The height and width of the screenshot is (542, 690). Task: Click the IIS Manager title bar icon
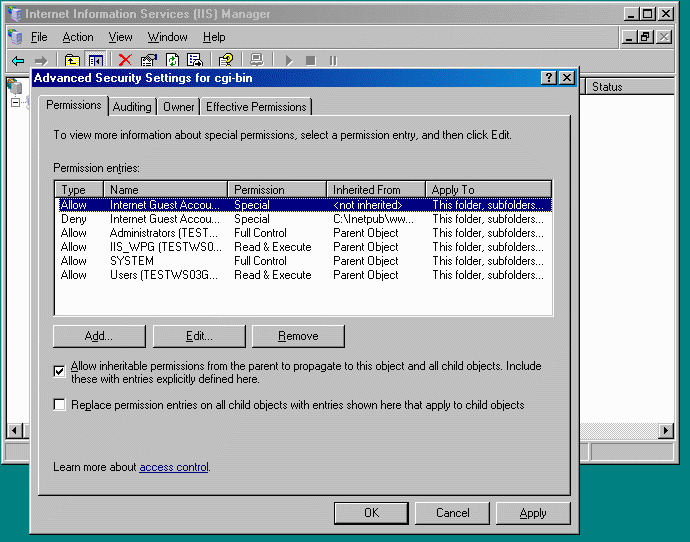click(x=15, y=14)
